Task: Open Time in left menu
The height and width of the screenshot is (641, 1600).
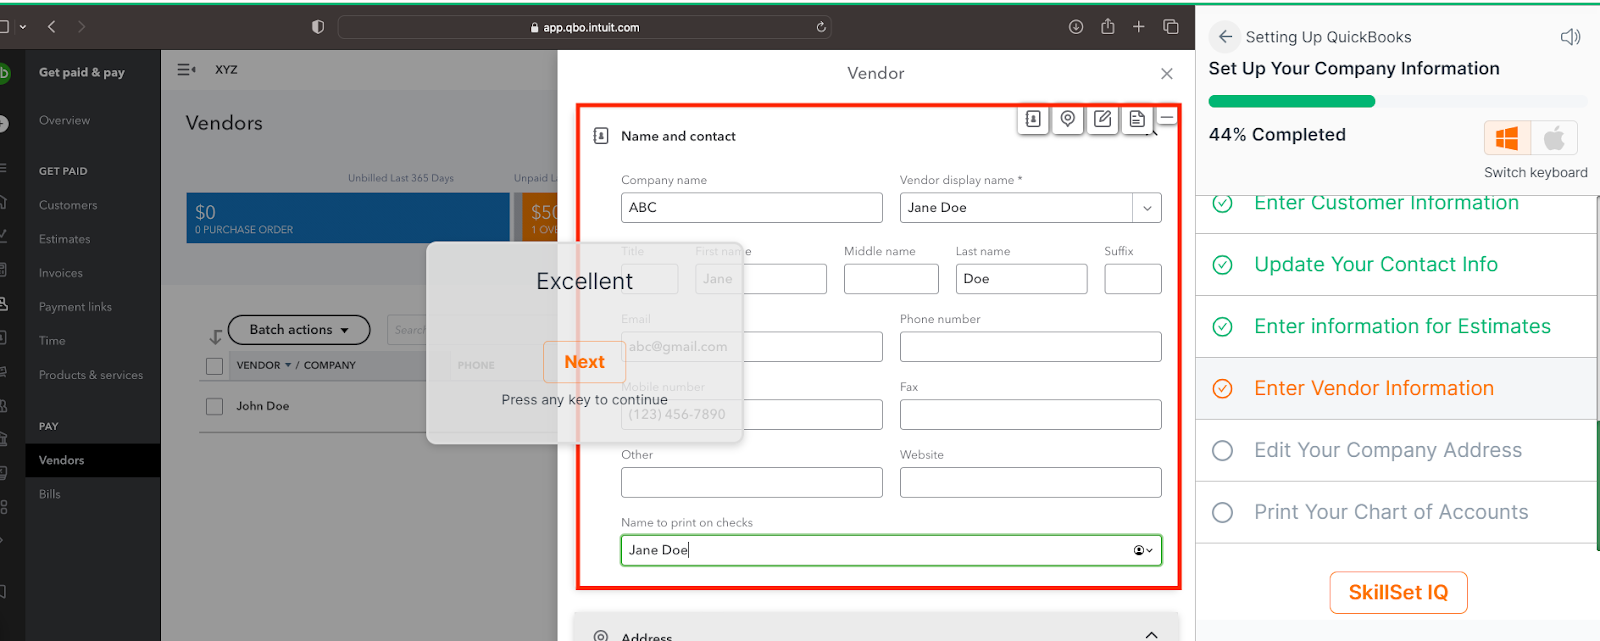Action: click(x=52, y=341)
